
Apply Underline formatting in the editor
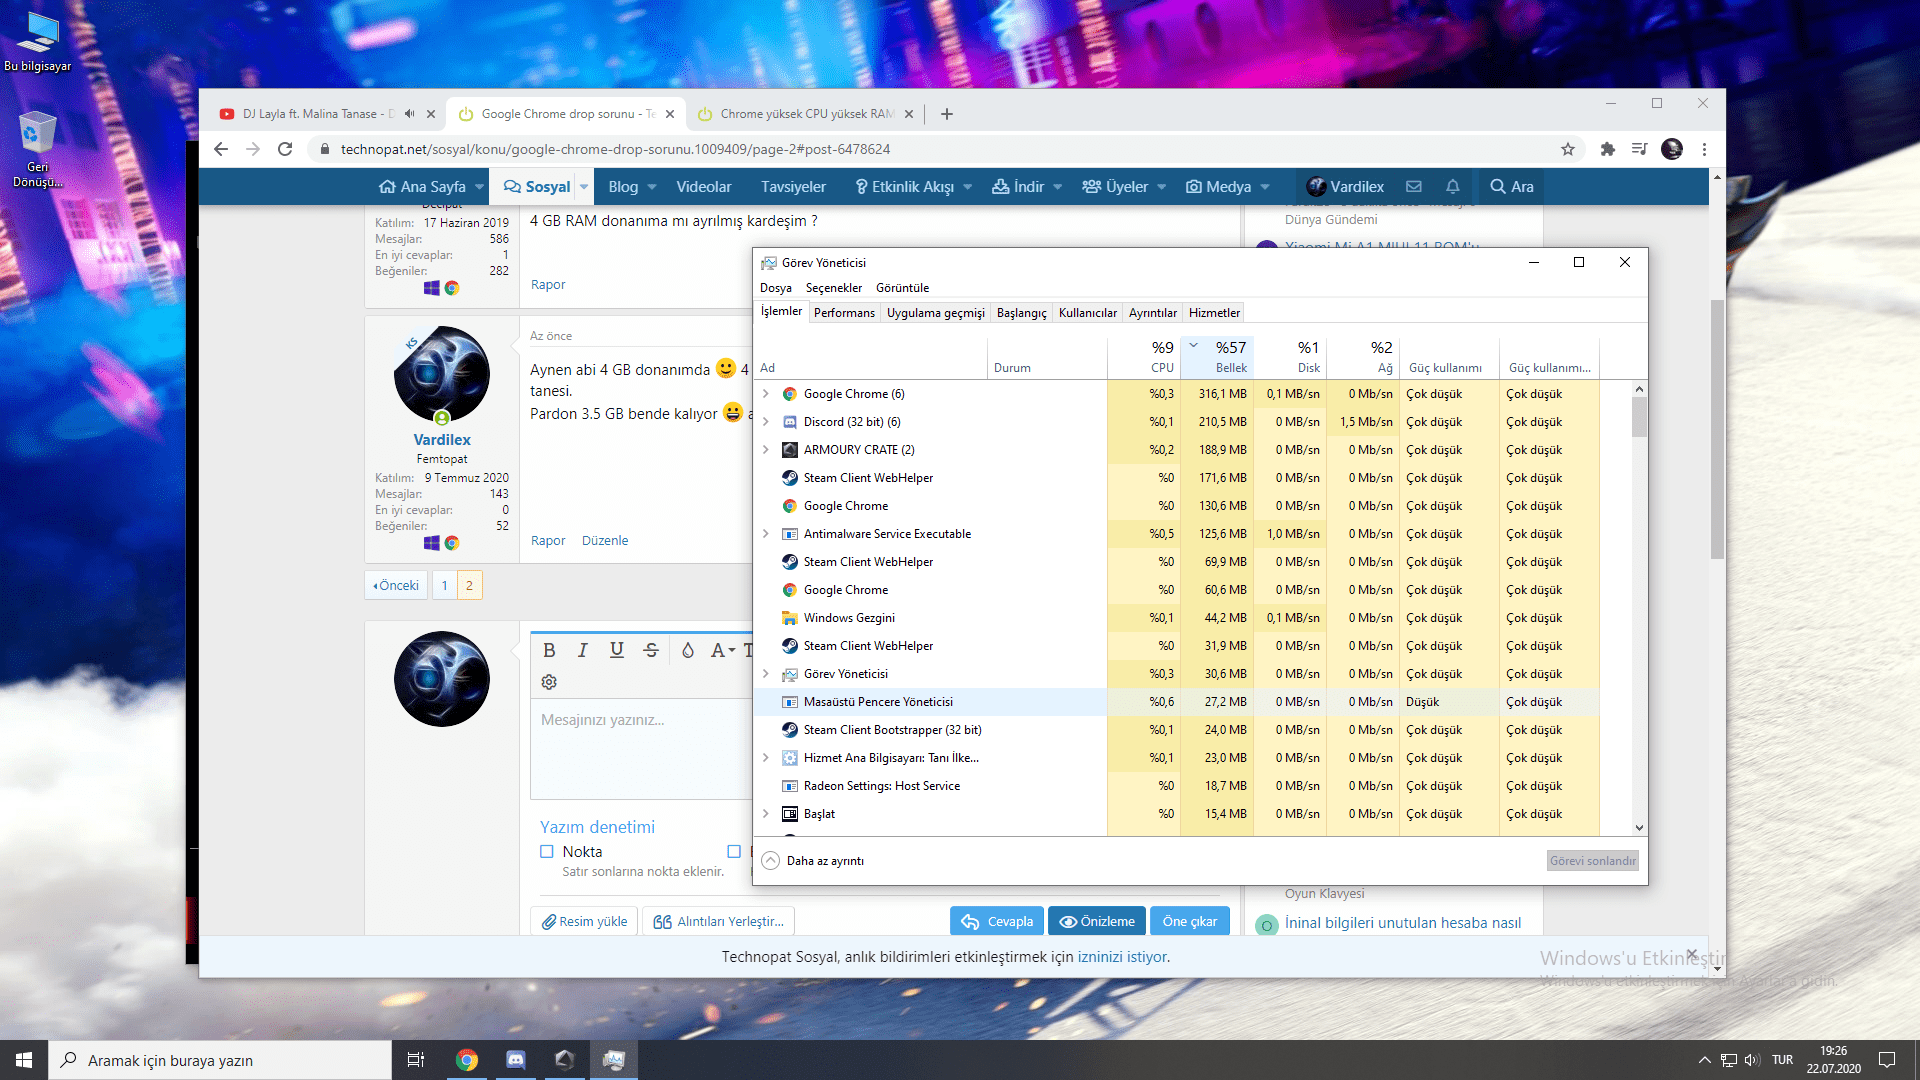point(617,650)
